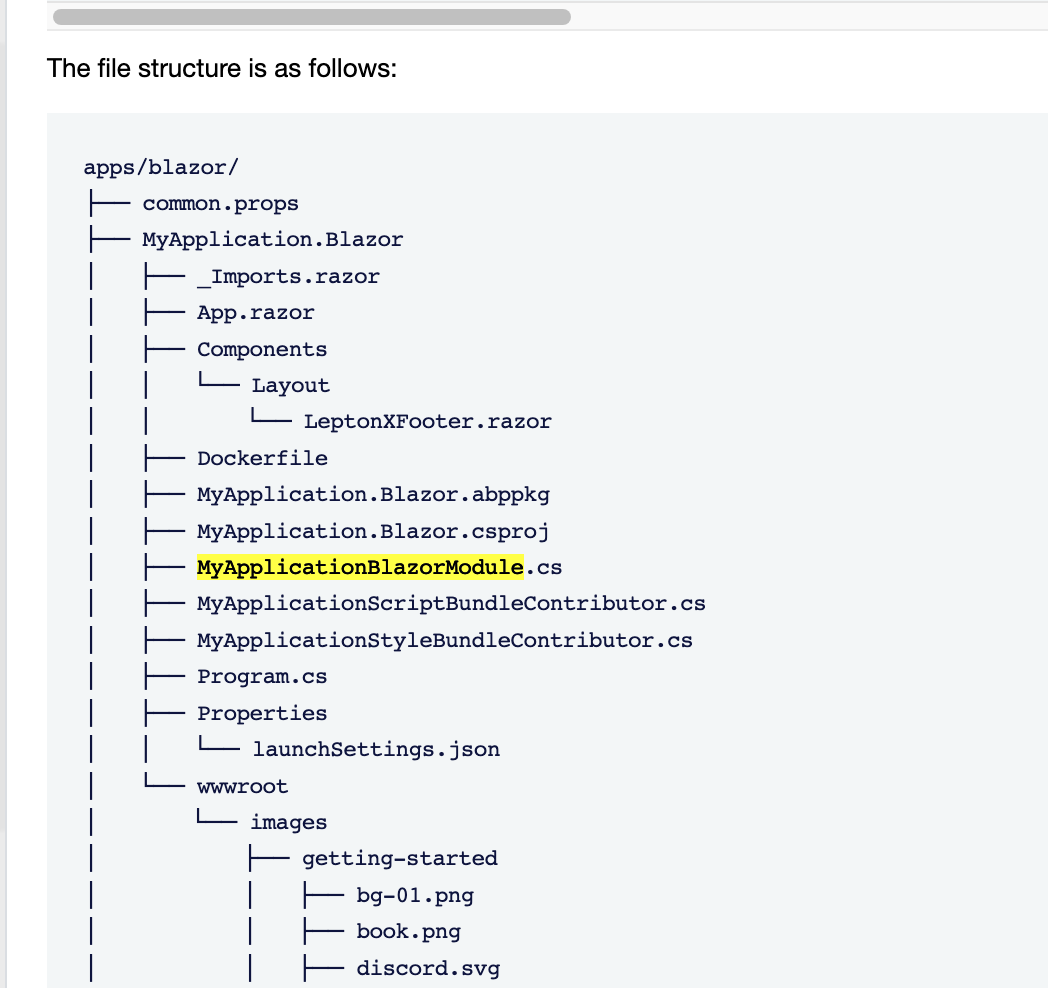Screen dimensions: 1048x988
Task: Click MyApplicationScriptBundleContributor.cs file name
Action: 451,604
